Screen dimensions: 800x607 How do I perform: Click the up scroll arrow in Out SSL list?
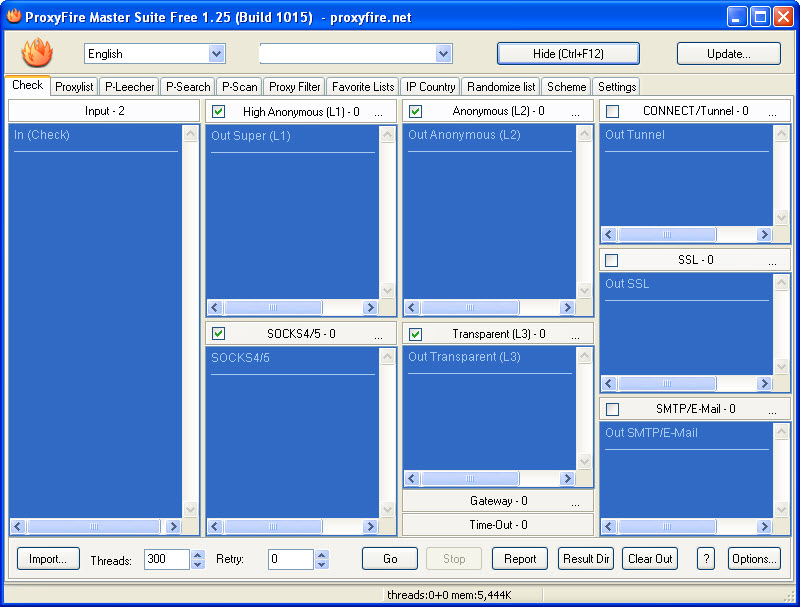pos(781,283)
